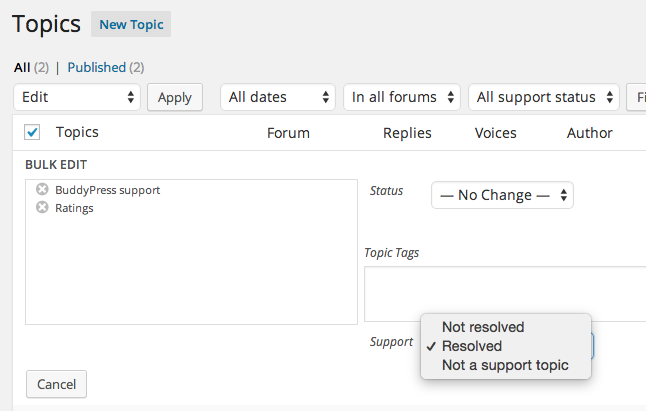The image size is (646, 411).
Task: Filter by Published topics link
Action: [96, 68]
